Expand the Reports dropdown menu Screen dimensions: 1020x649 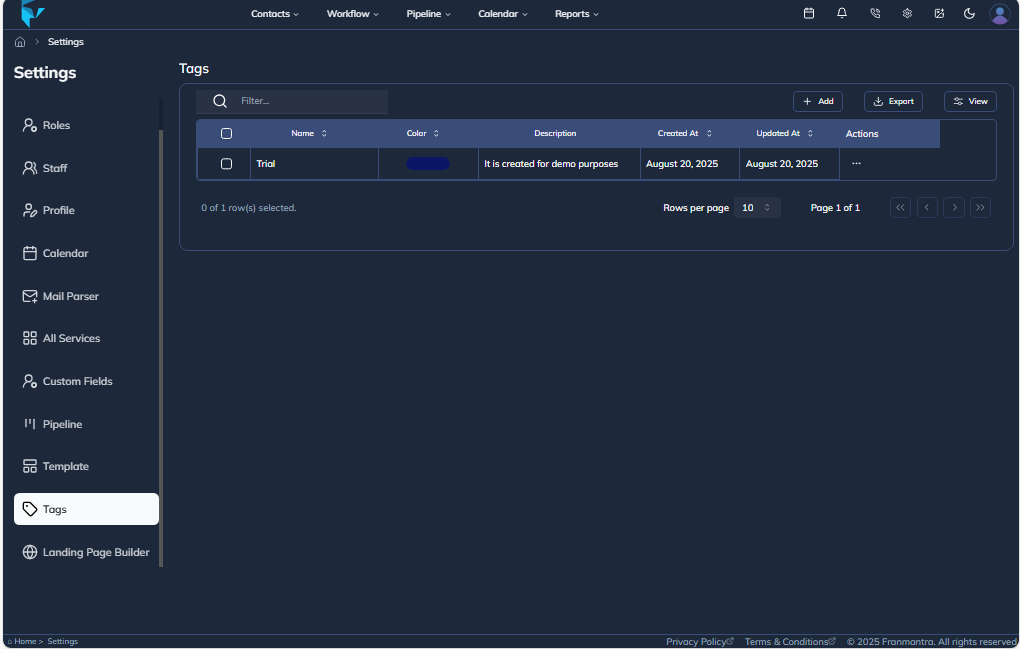click(x=577, y=14)
